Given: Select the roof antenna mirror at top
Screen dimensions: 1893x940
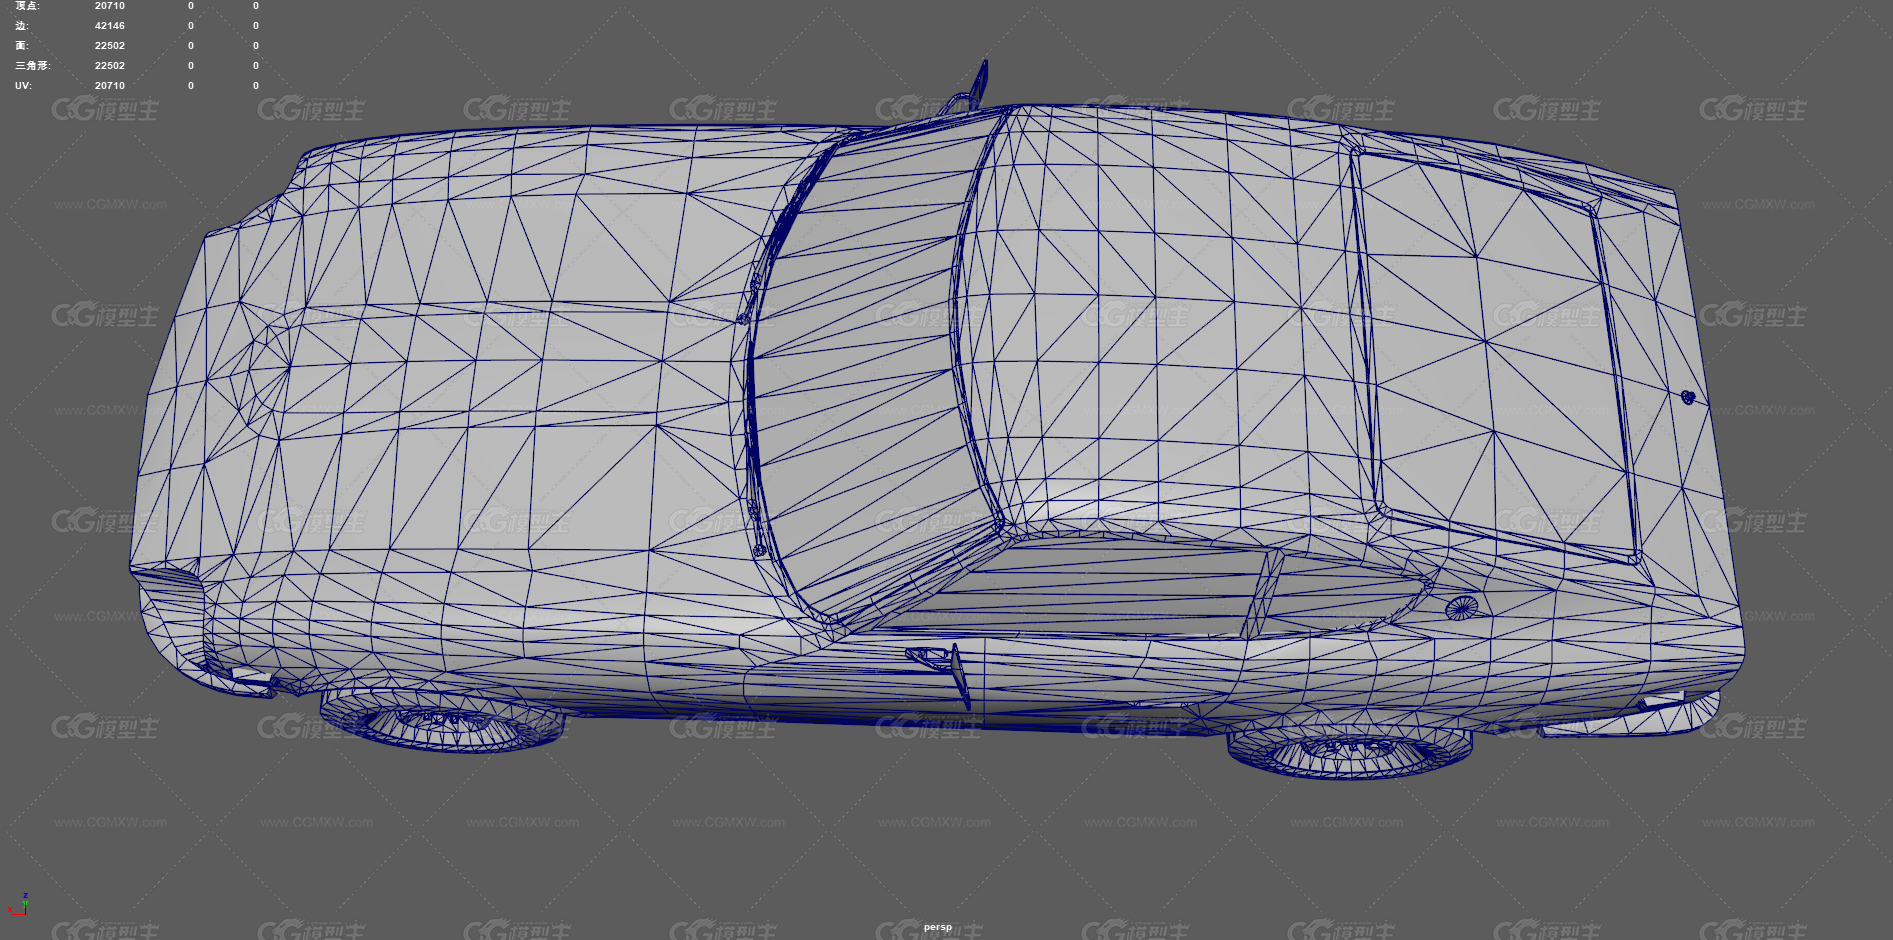Looking at the screenshot, I should pyautogui.click(x=966, y=88).
